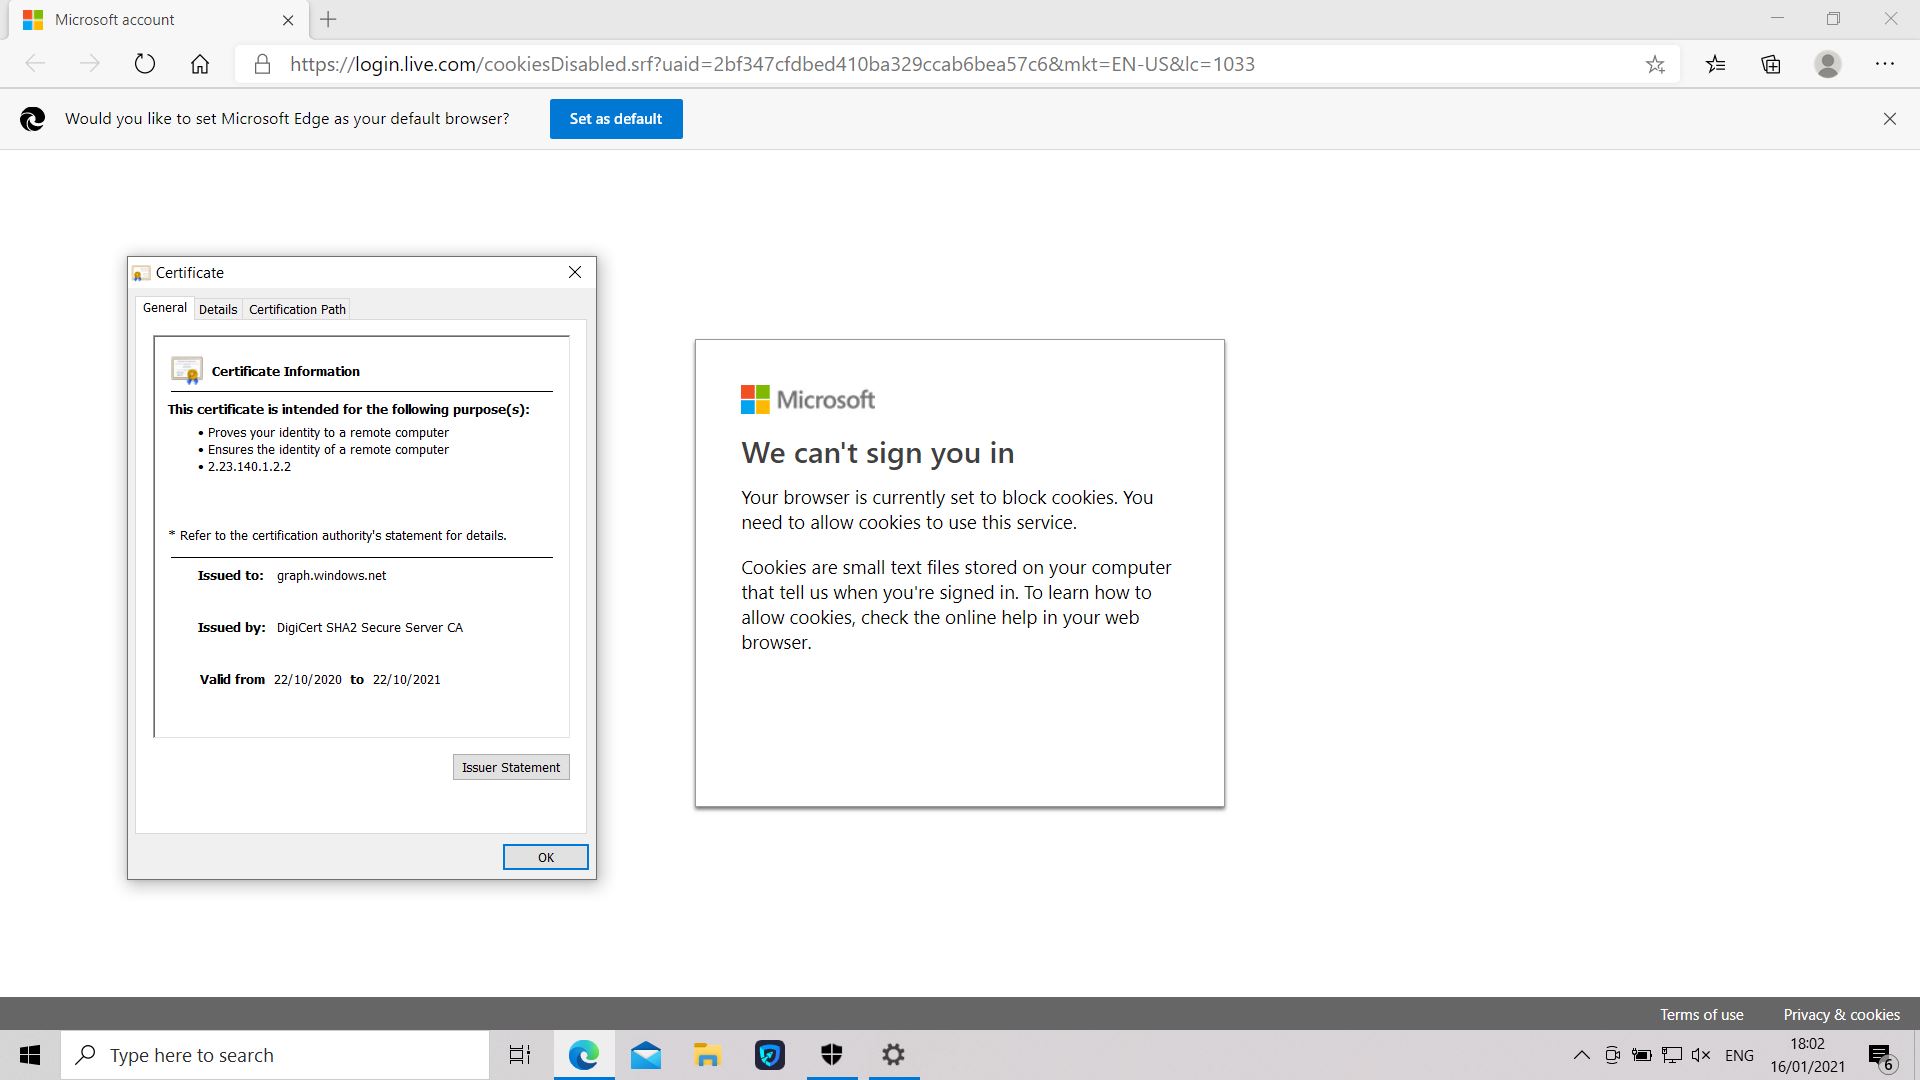Open Settings from the taskbar gear

[894, 1055]
